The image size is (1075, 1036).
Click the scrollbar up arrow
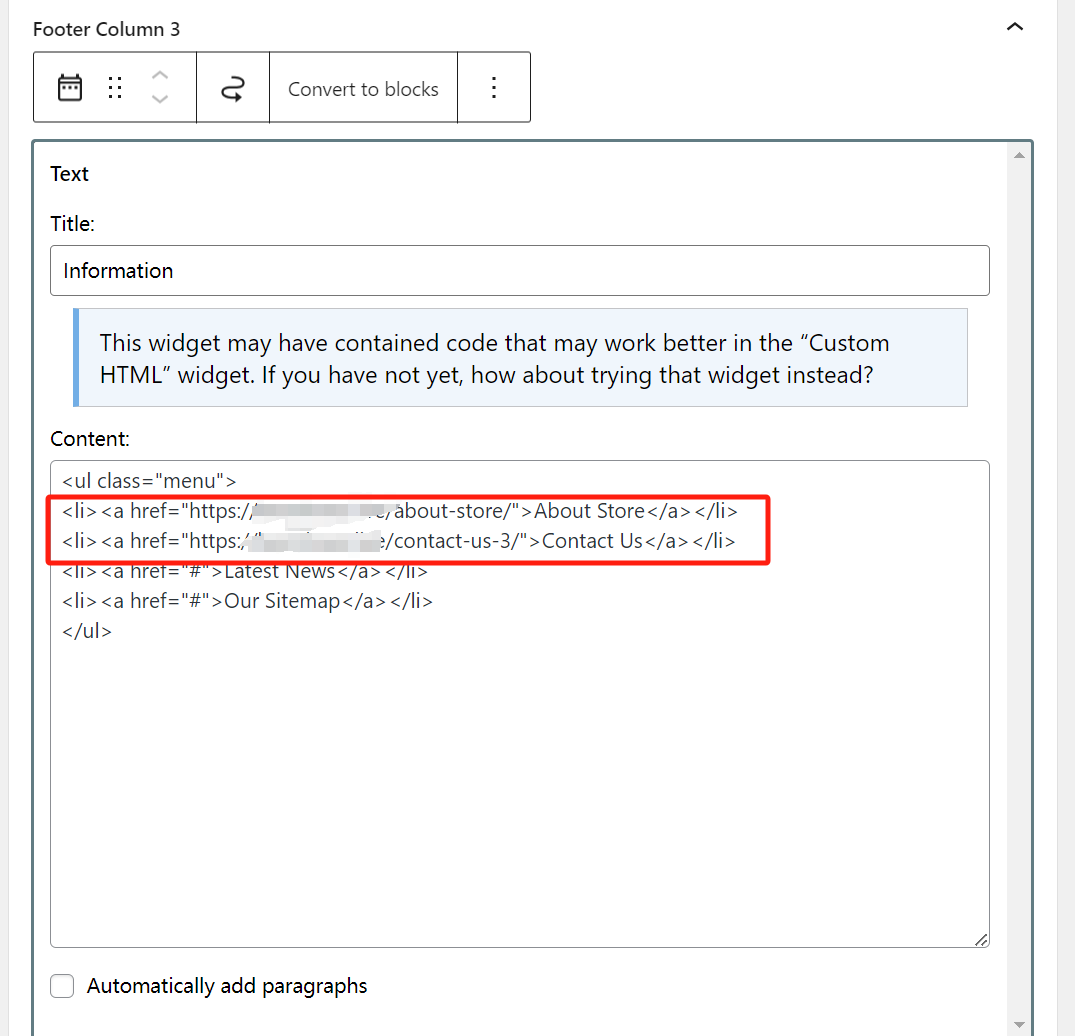pos(1019,155)
